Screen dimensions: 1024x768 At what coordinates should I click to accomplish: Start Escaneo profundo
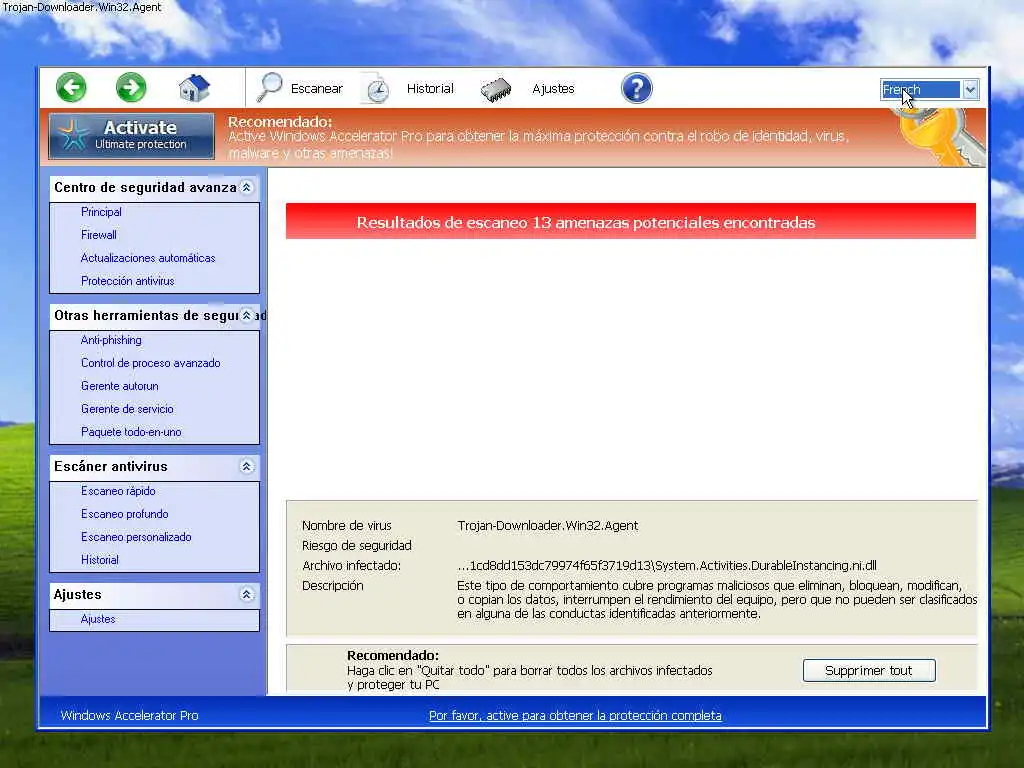(124, 514)
